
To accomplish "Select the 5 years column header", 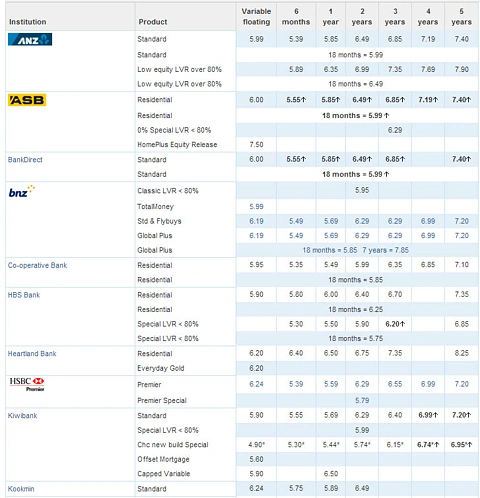I will [x=461, y=17].
